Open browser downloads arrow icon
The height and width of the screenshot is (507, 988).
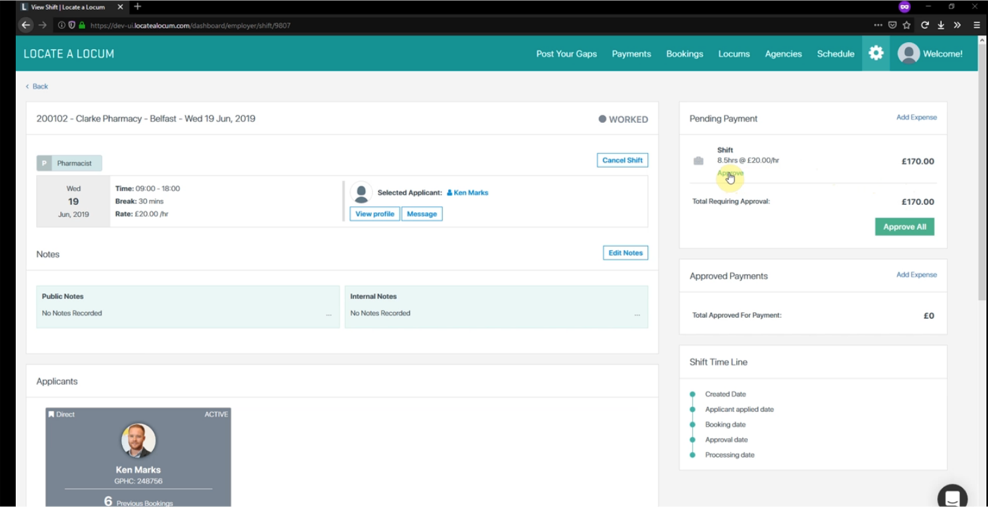941,25
